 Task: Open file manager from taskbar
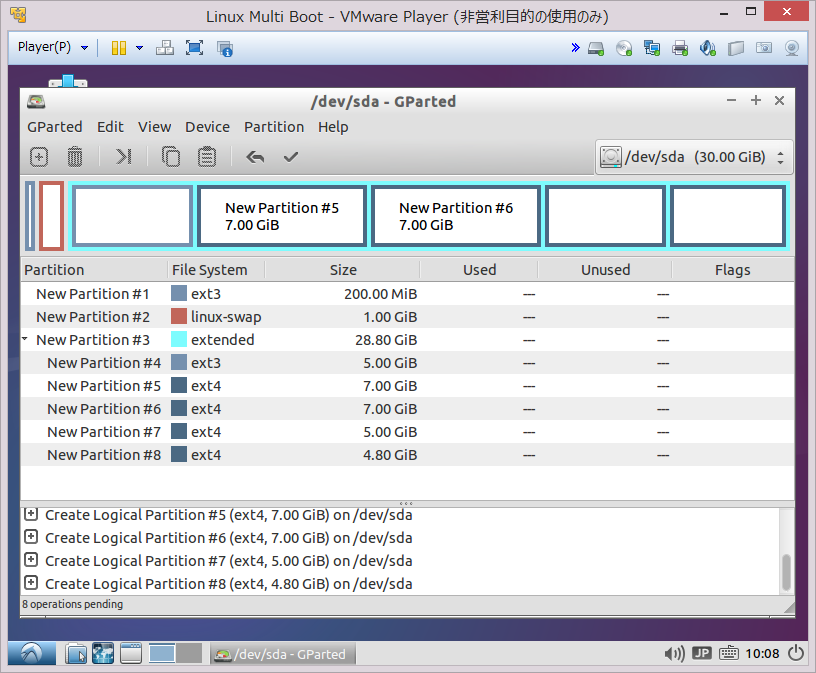[76, 654]
